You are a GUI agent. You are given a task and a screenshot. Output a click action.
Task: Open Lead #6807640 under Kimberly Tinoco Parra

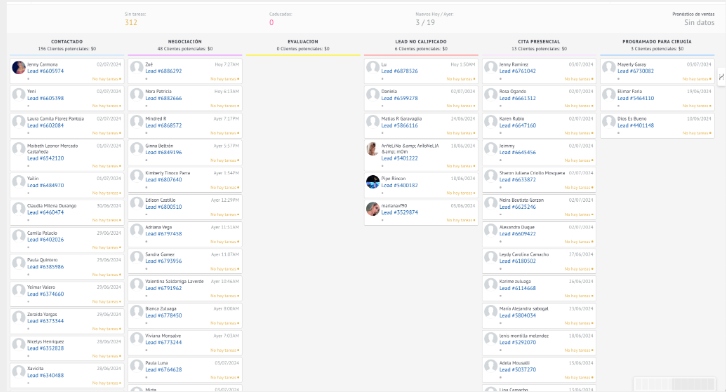(x=163, y=180)
